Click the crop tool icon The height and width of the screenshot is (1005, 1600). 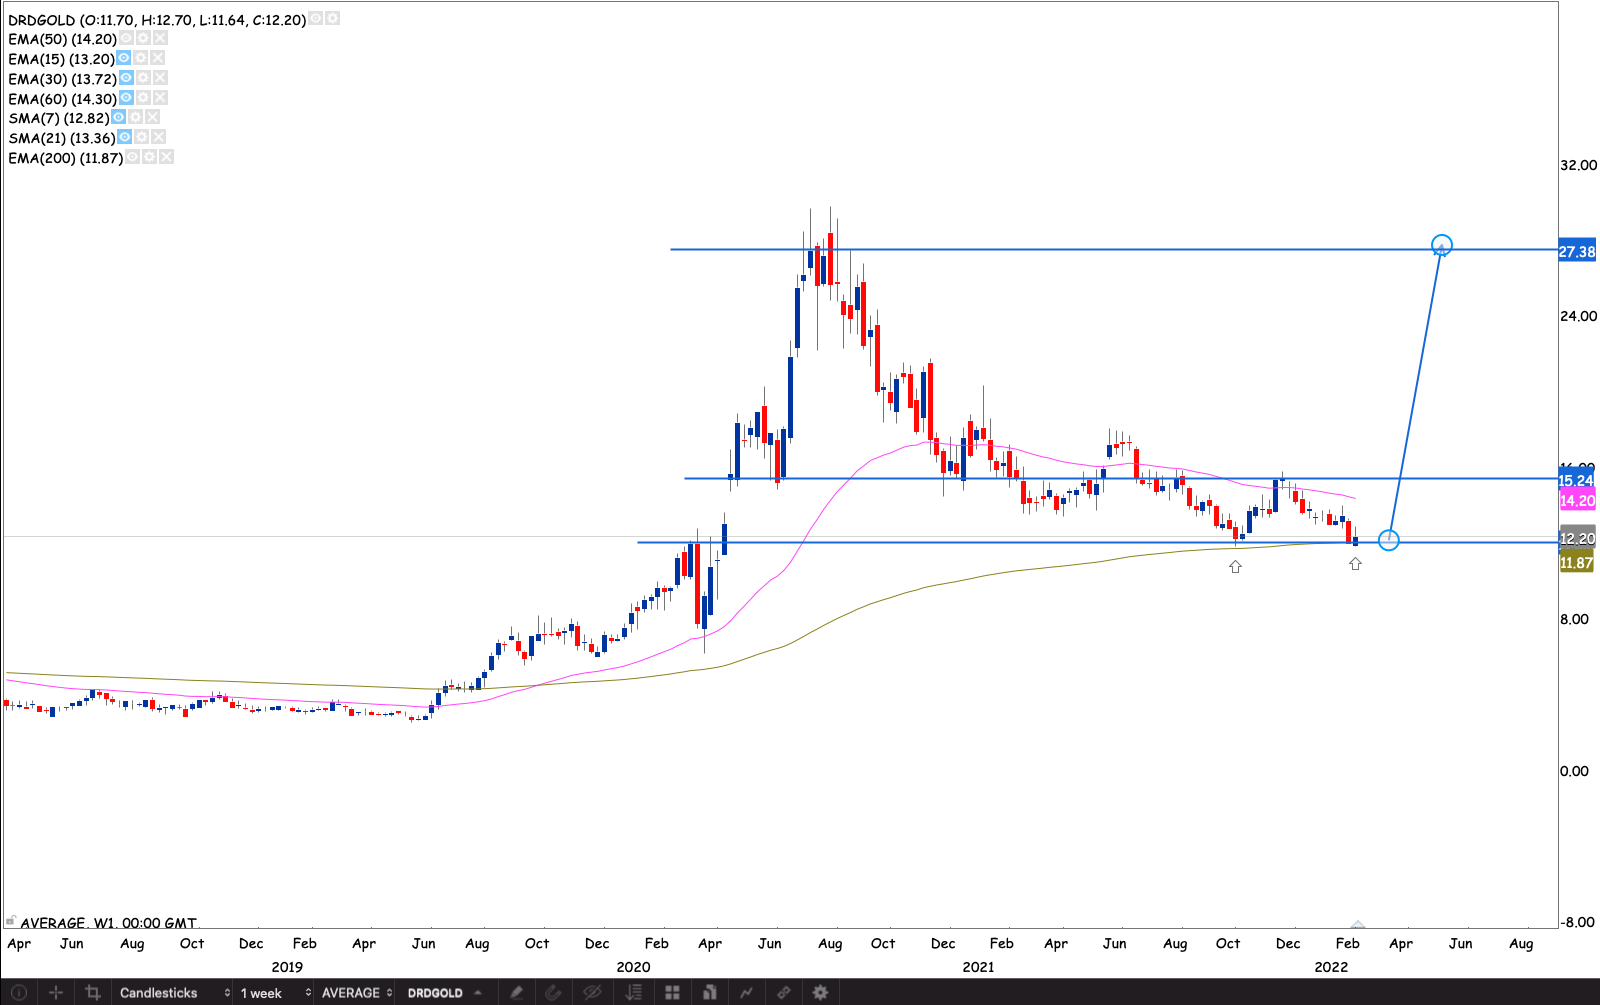click(93, 993)
